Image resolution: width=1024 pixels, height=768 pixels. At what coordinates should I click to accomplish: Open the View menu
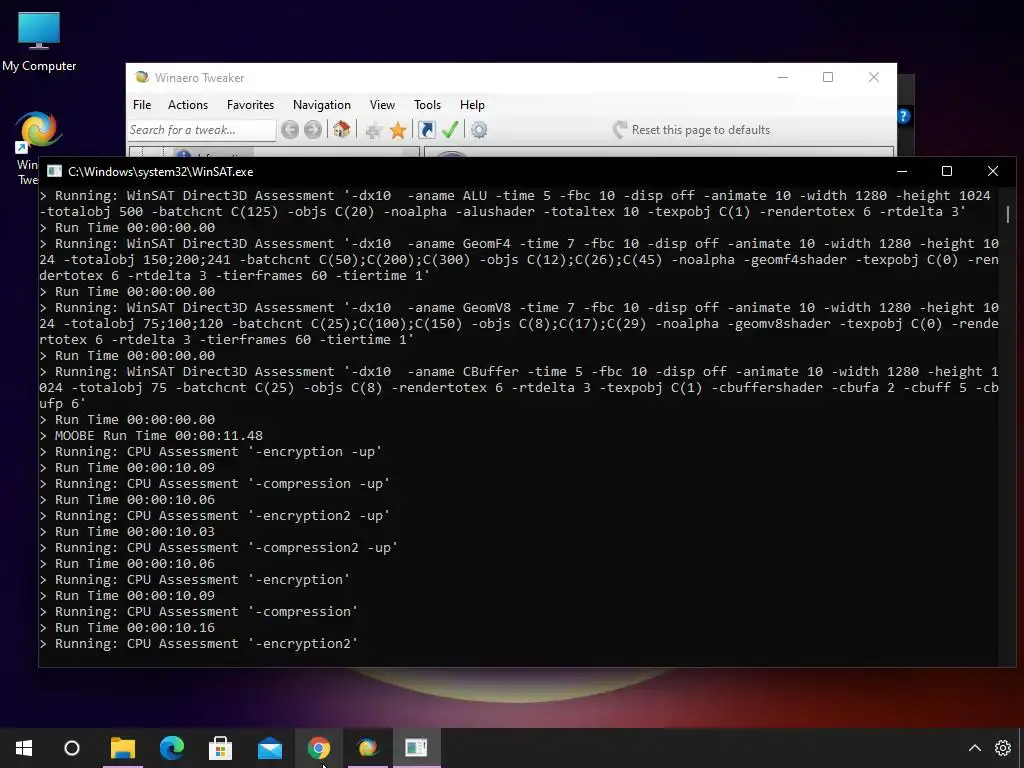[x=382, y=104]
